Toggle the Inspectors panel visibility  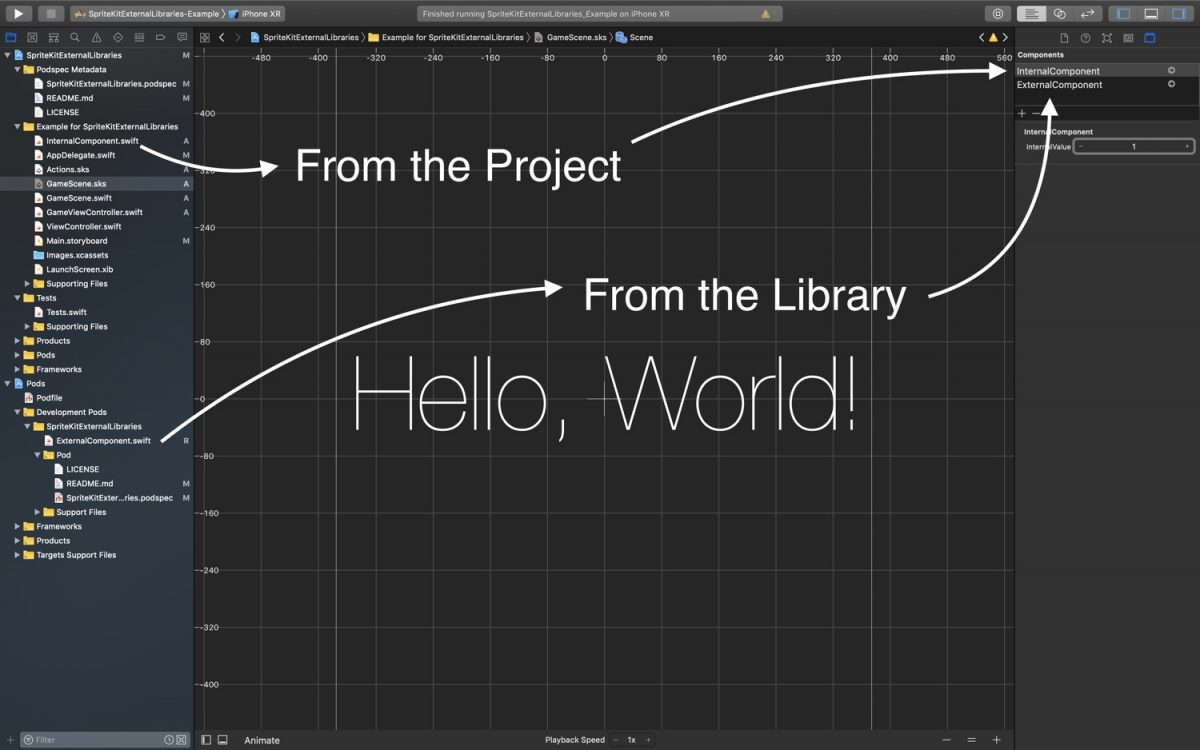point(1178,13)
